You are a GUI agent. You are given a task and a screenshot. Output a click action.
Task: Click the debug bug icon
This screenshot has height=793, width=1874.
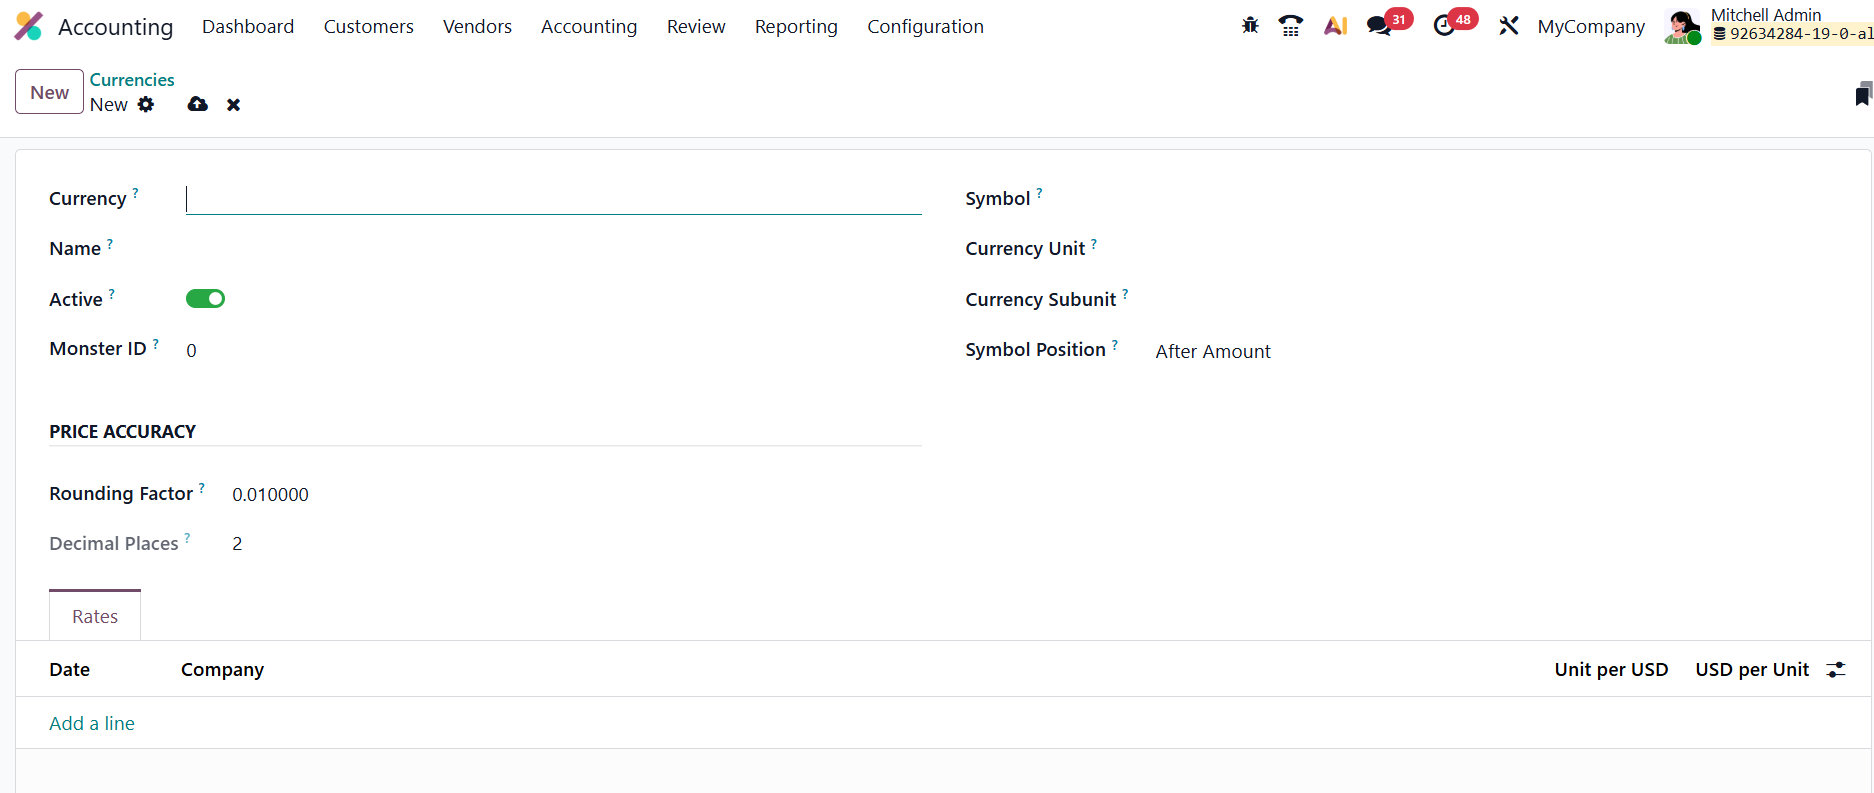(1250, 26)
